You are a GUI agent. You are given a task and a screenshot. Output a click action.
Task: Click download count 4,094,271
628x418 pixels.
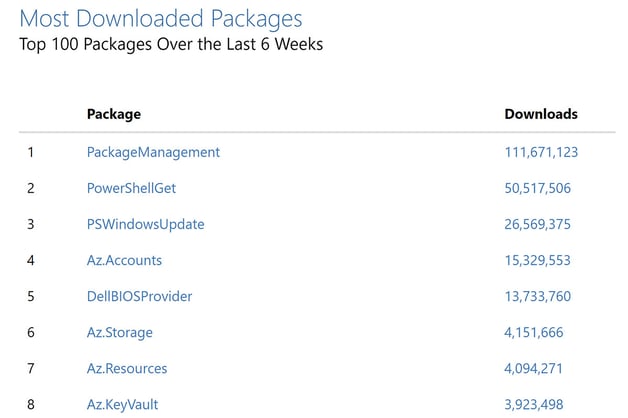pyautogui.click(x=533, y=368)
